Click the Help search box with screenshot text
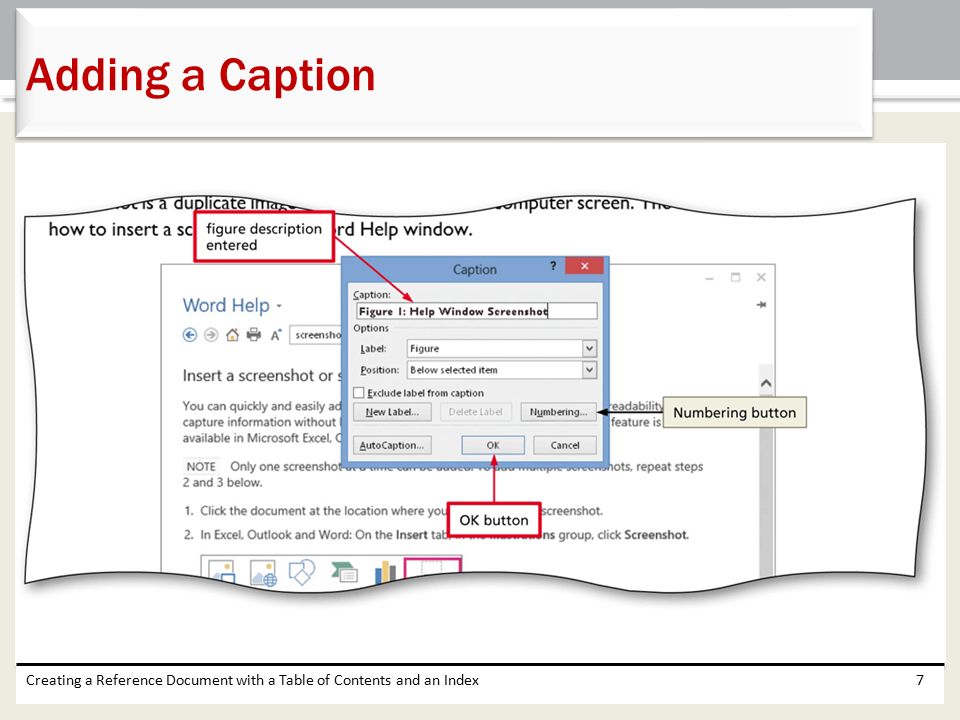Viewport: 960px width, 720px height. [x=316, y=335]
